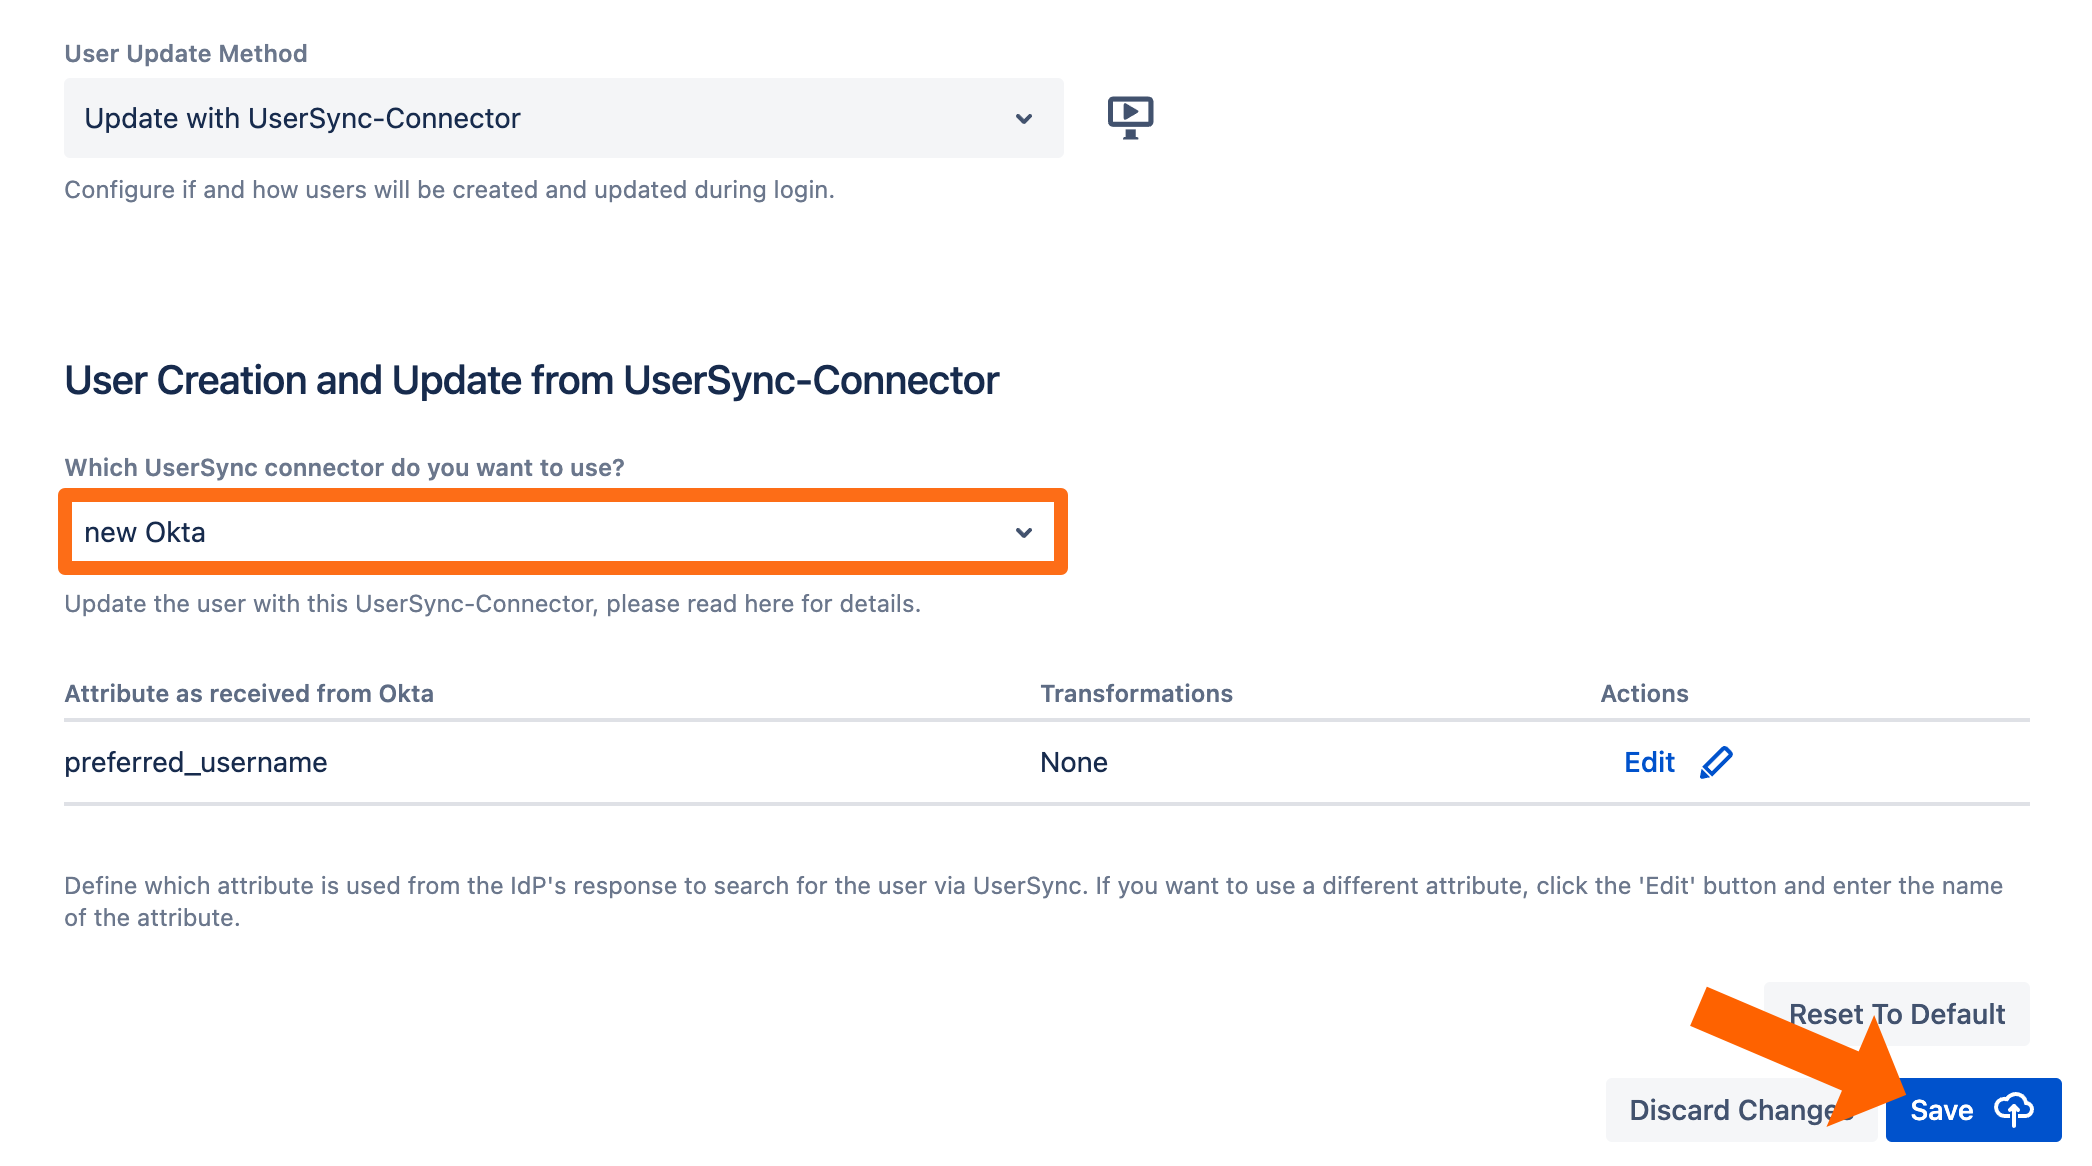Select the preferred_username attribute cell
Viewport: 2092px width, 1166px height.
click(196, 762)
